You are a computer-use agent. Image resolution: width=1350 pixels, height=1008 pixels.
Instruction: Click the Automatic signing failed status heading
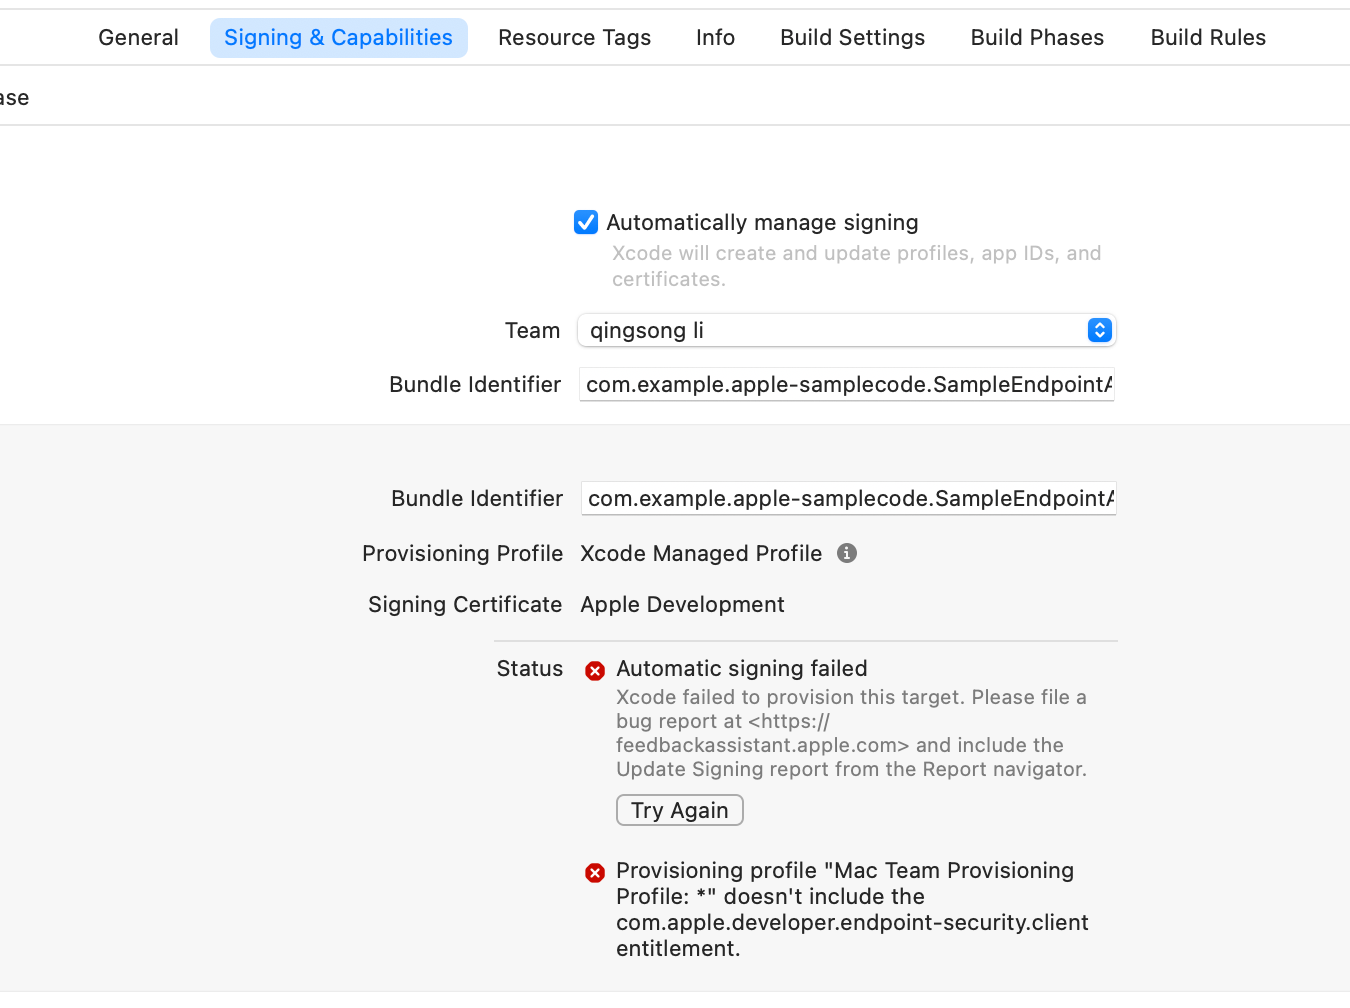tap(741, 669)
